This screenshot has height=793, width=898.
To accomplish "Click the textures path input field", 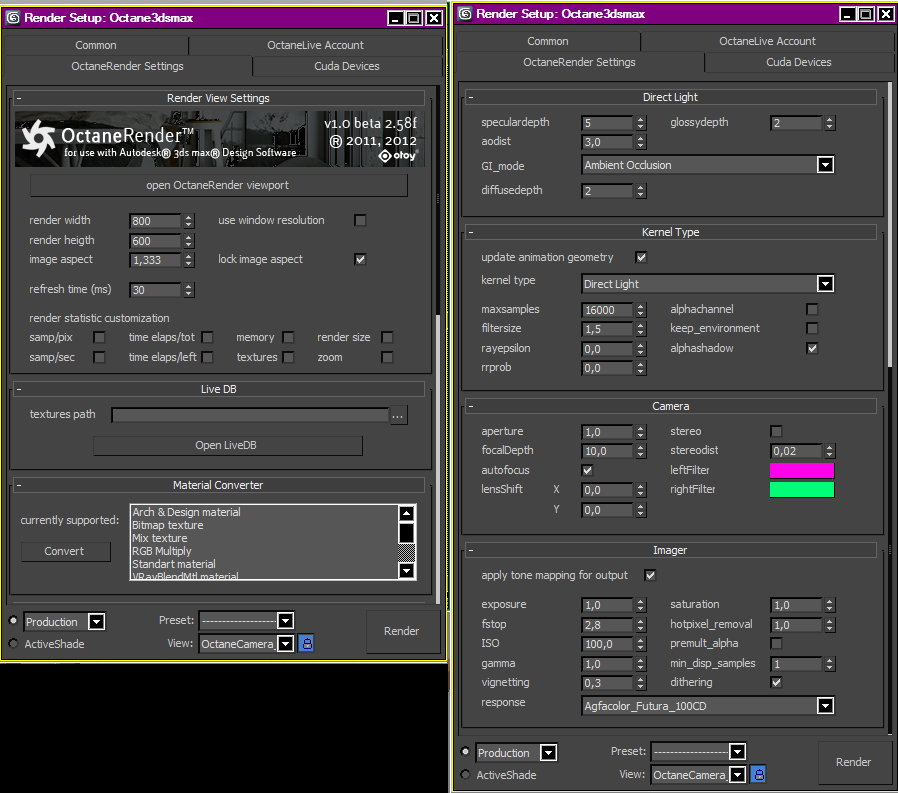I will point(250,416).
